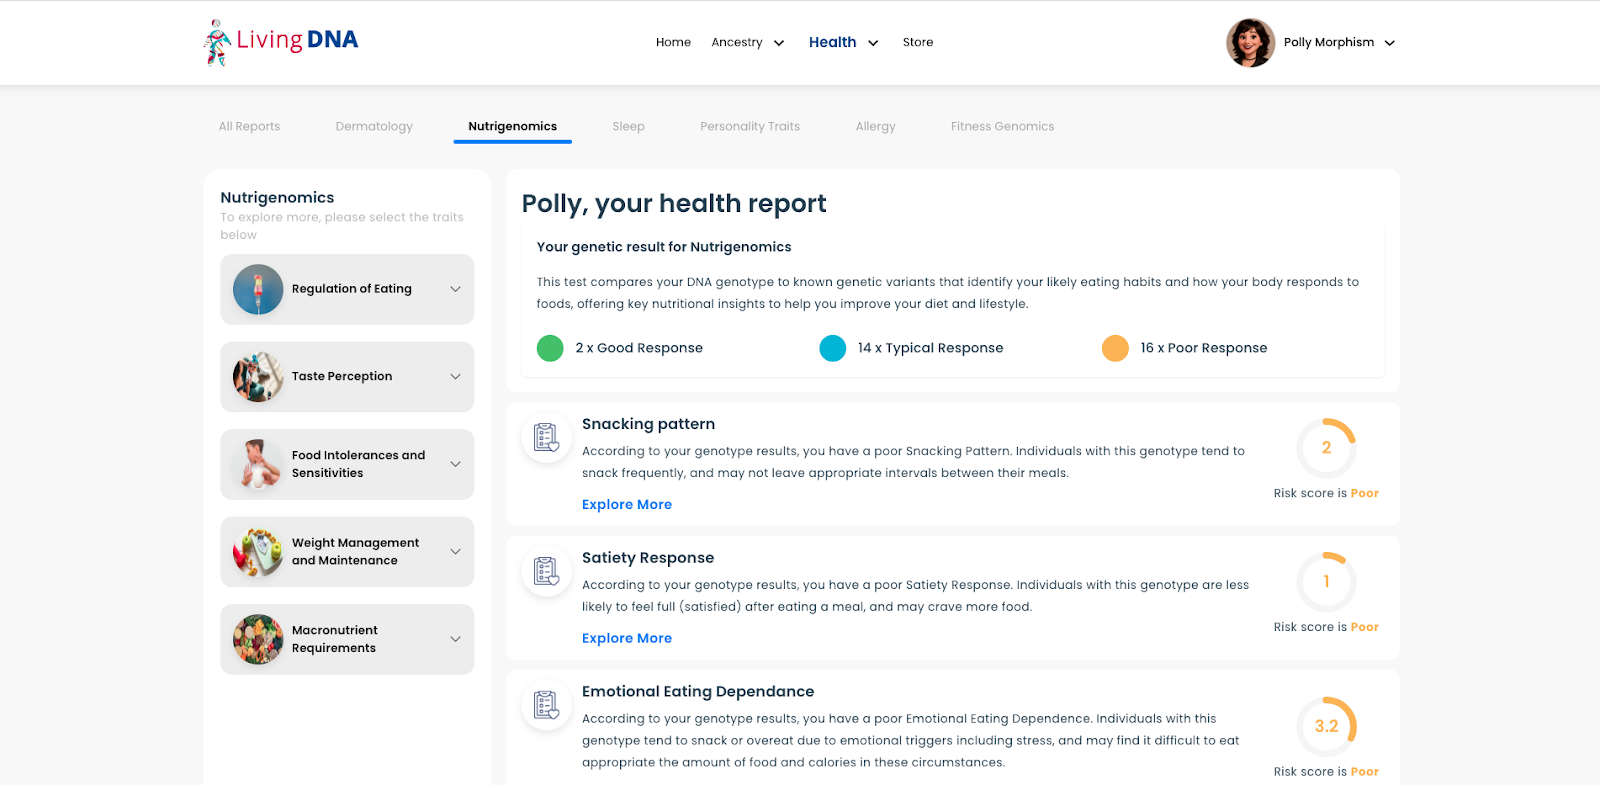The height and width of the screenshot is (785, 1600).
Task: Click the Weight Management thumbnail image
Action: pyautogui.click(x=258, y=552)
